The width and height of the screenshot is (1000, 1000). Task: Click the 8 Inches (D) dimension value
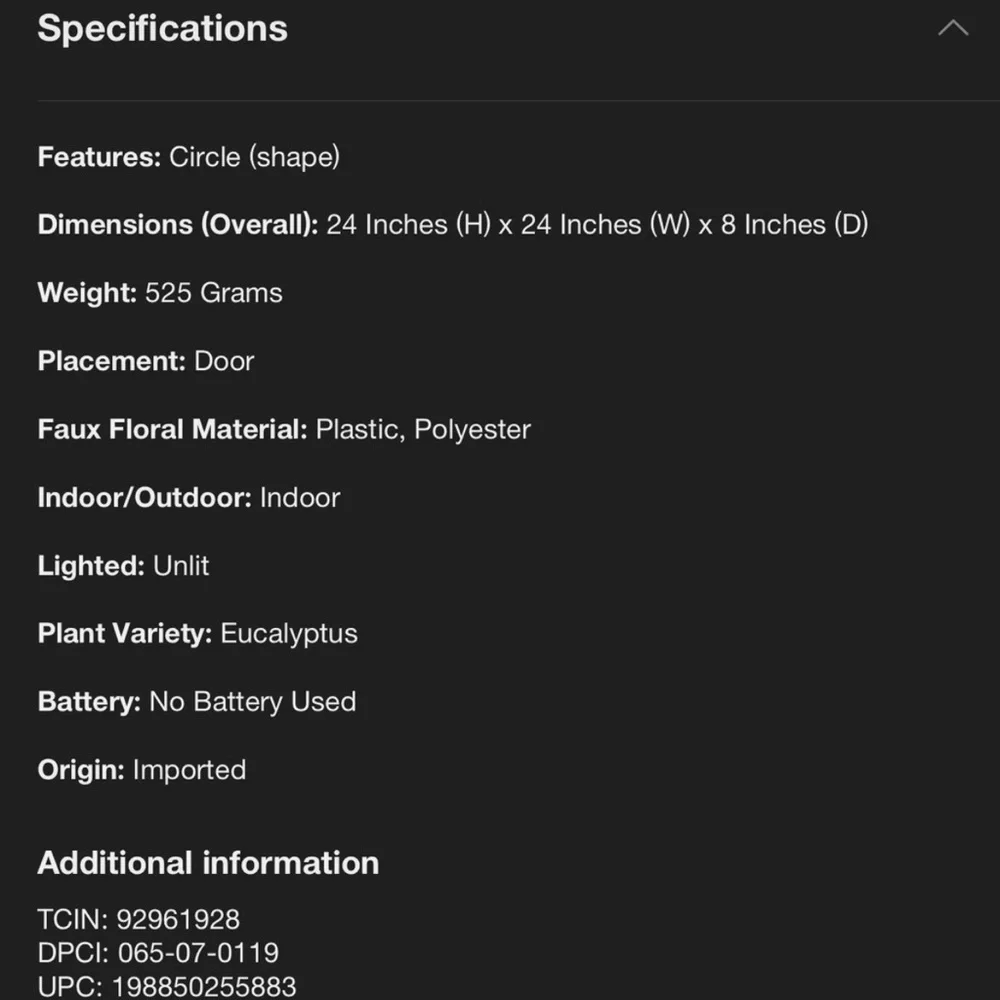click(795, 224)
